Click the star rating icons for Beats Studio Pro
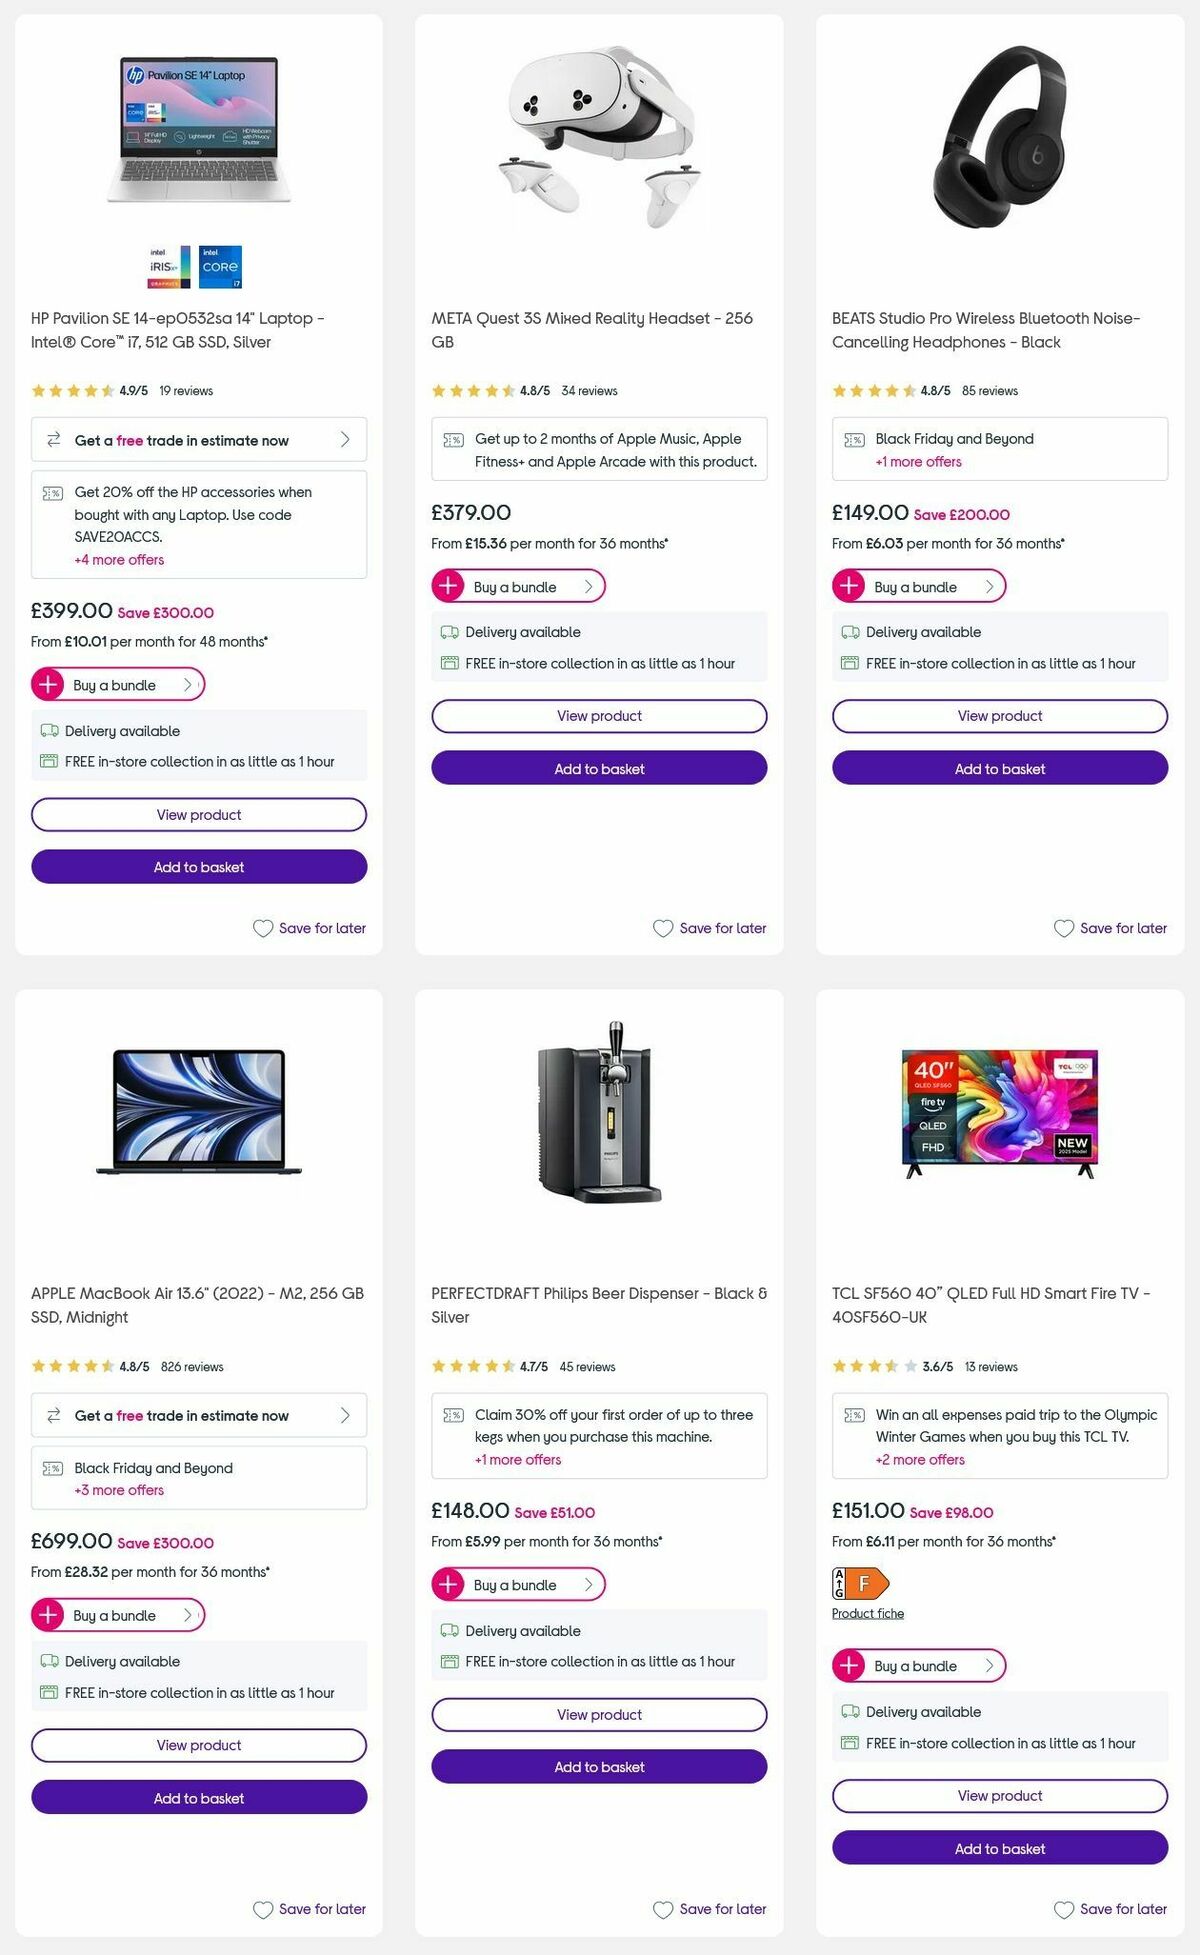The image size is (1200, 1955). point(872,390)
